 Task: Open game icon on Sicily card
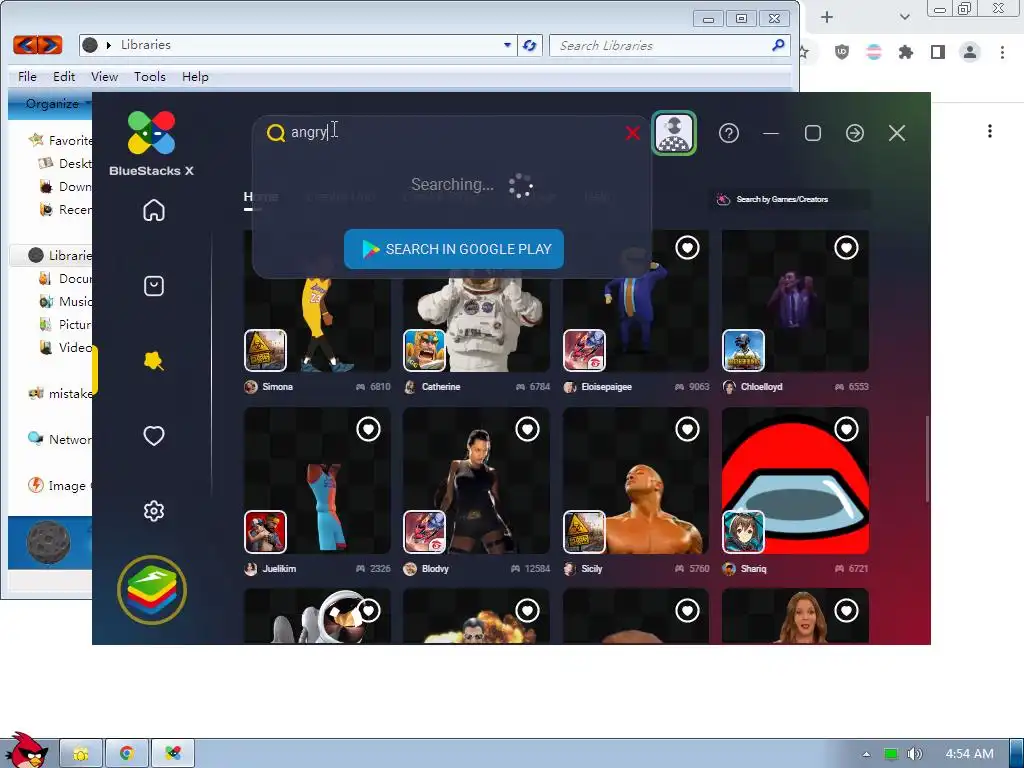584,532
